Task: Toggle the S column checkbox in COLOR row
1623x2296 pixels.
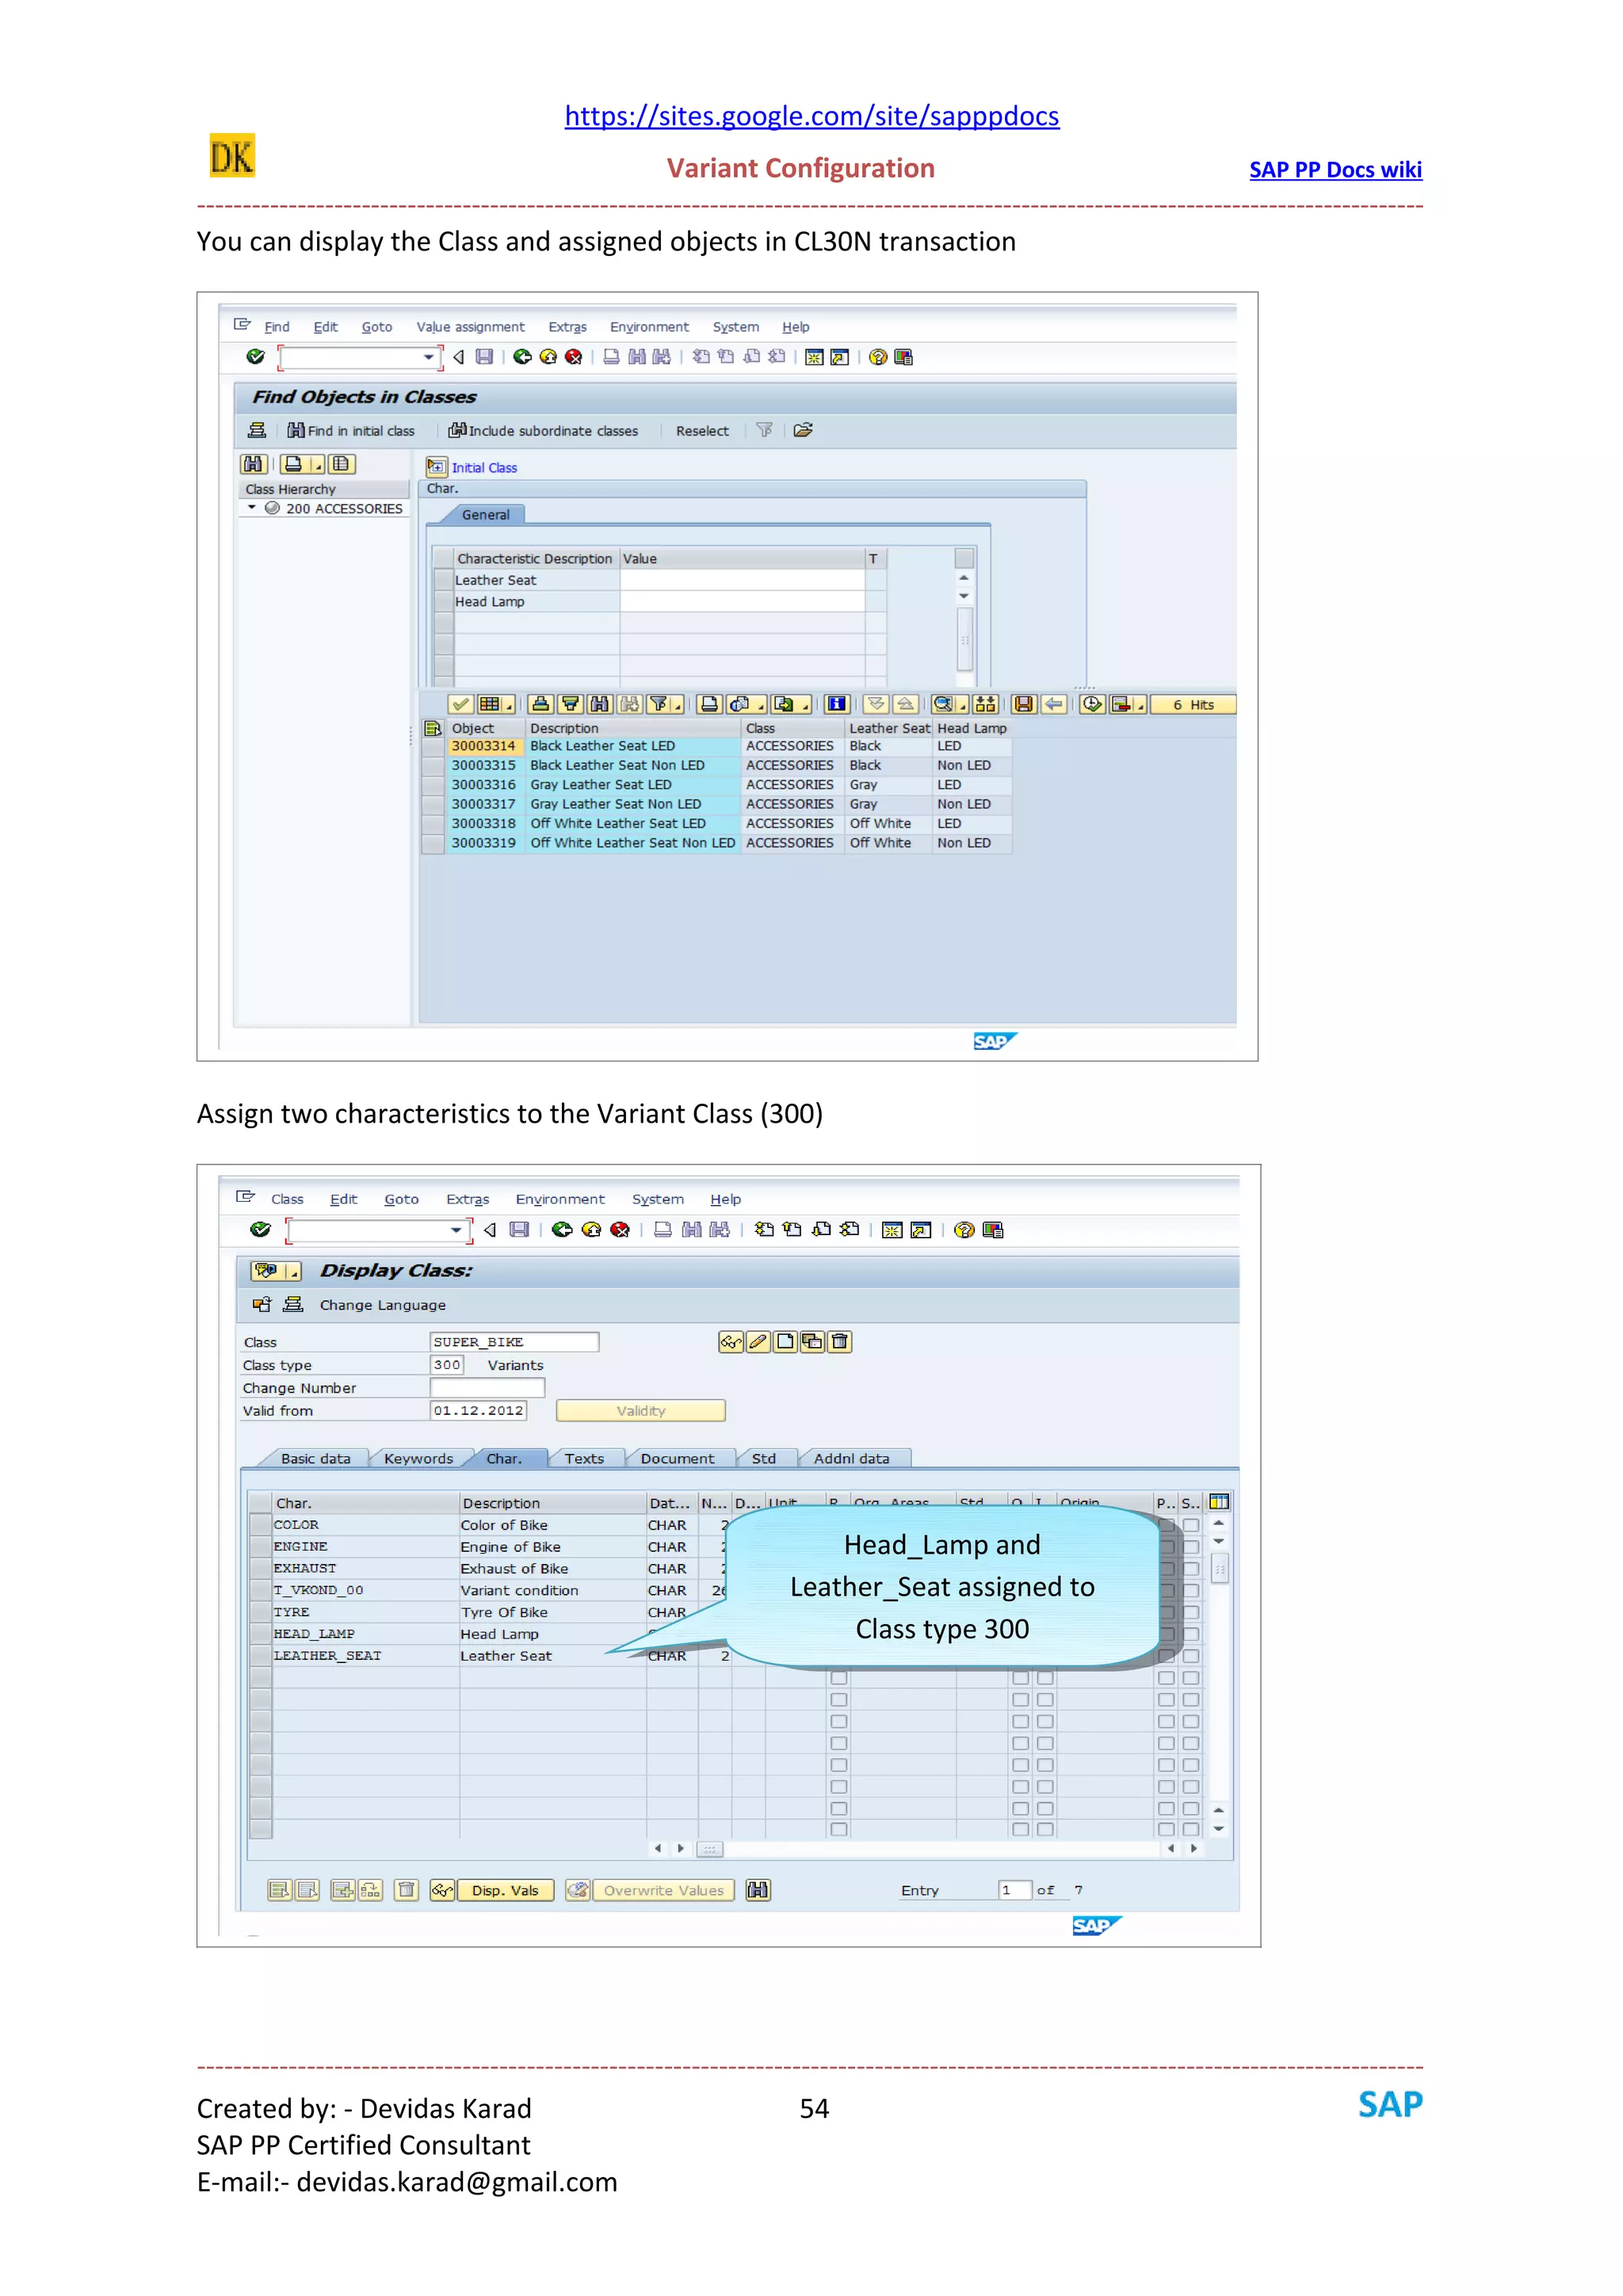Action: 1190,1525
